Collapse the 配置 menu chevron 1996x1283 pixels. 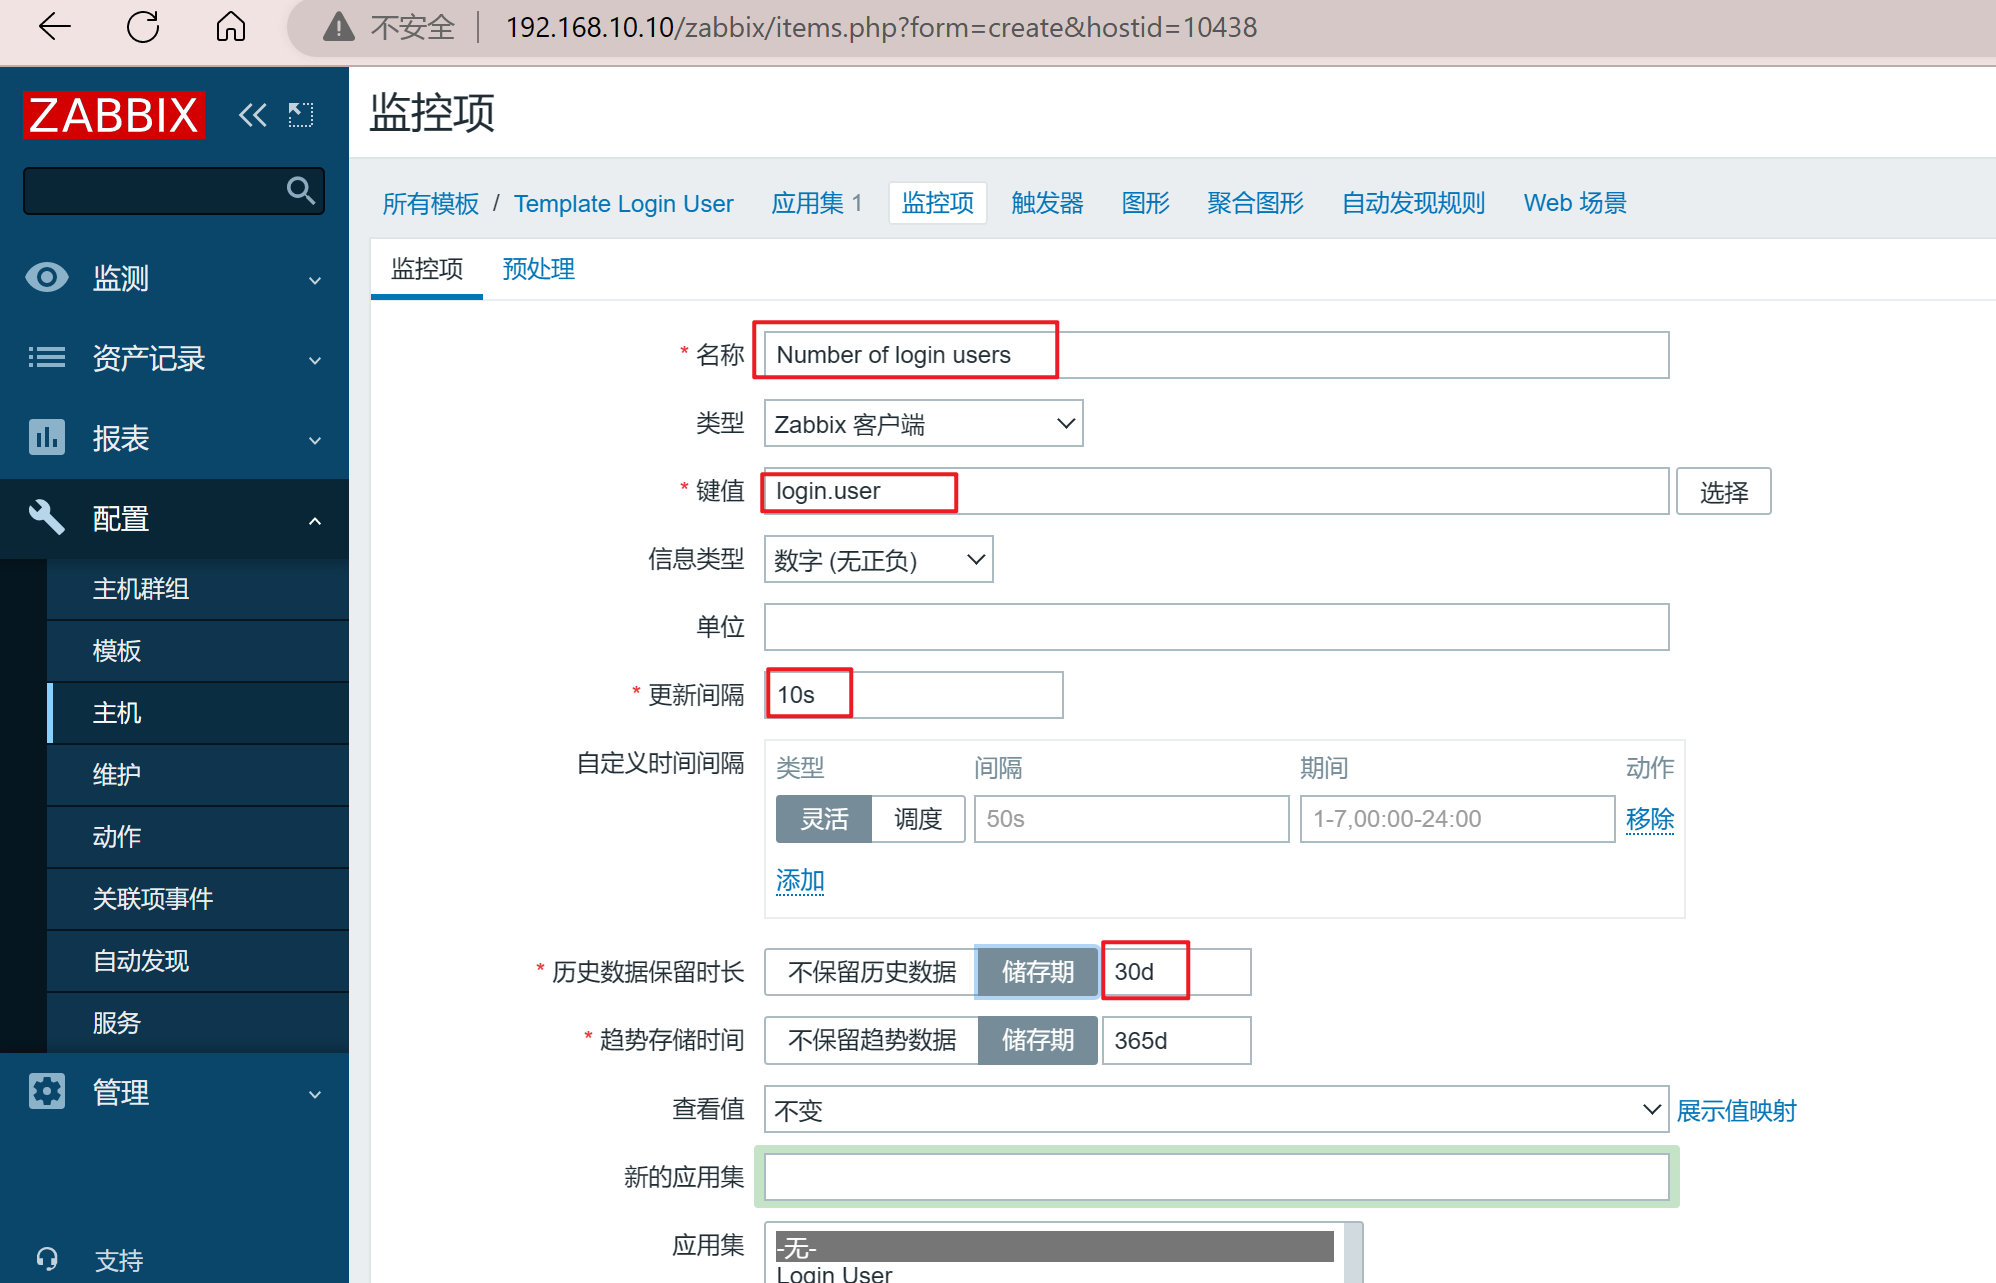coord(315,521)
